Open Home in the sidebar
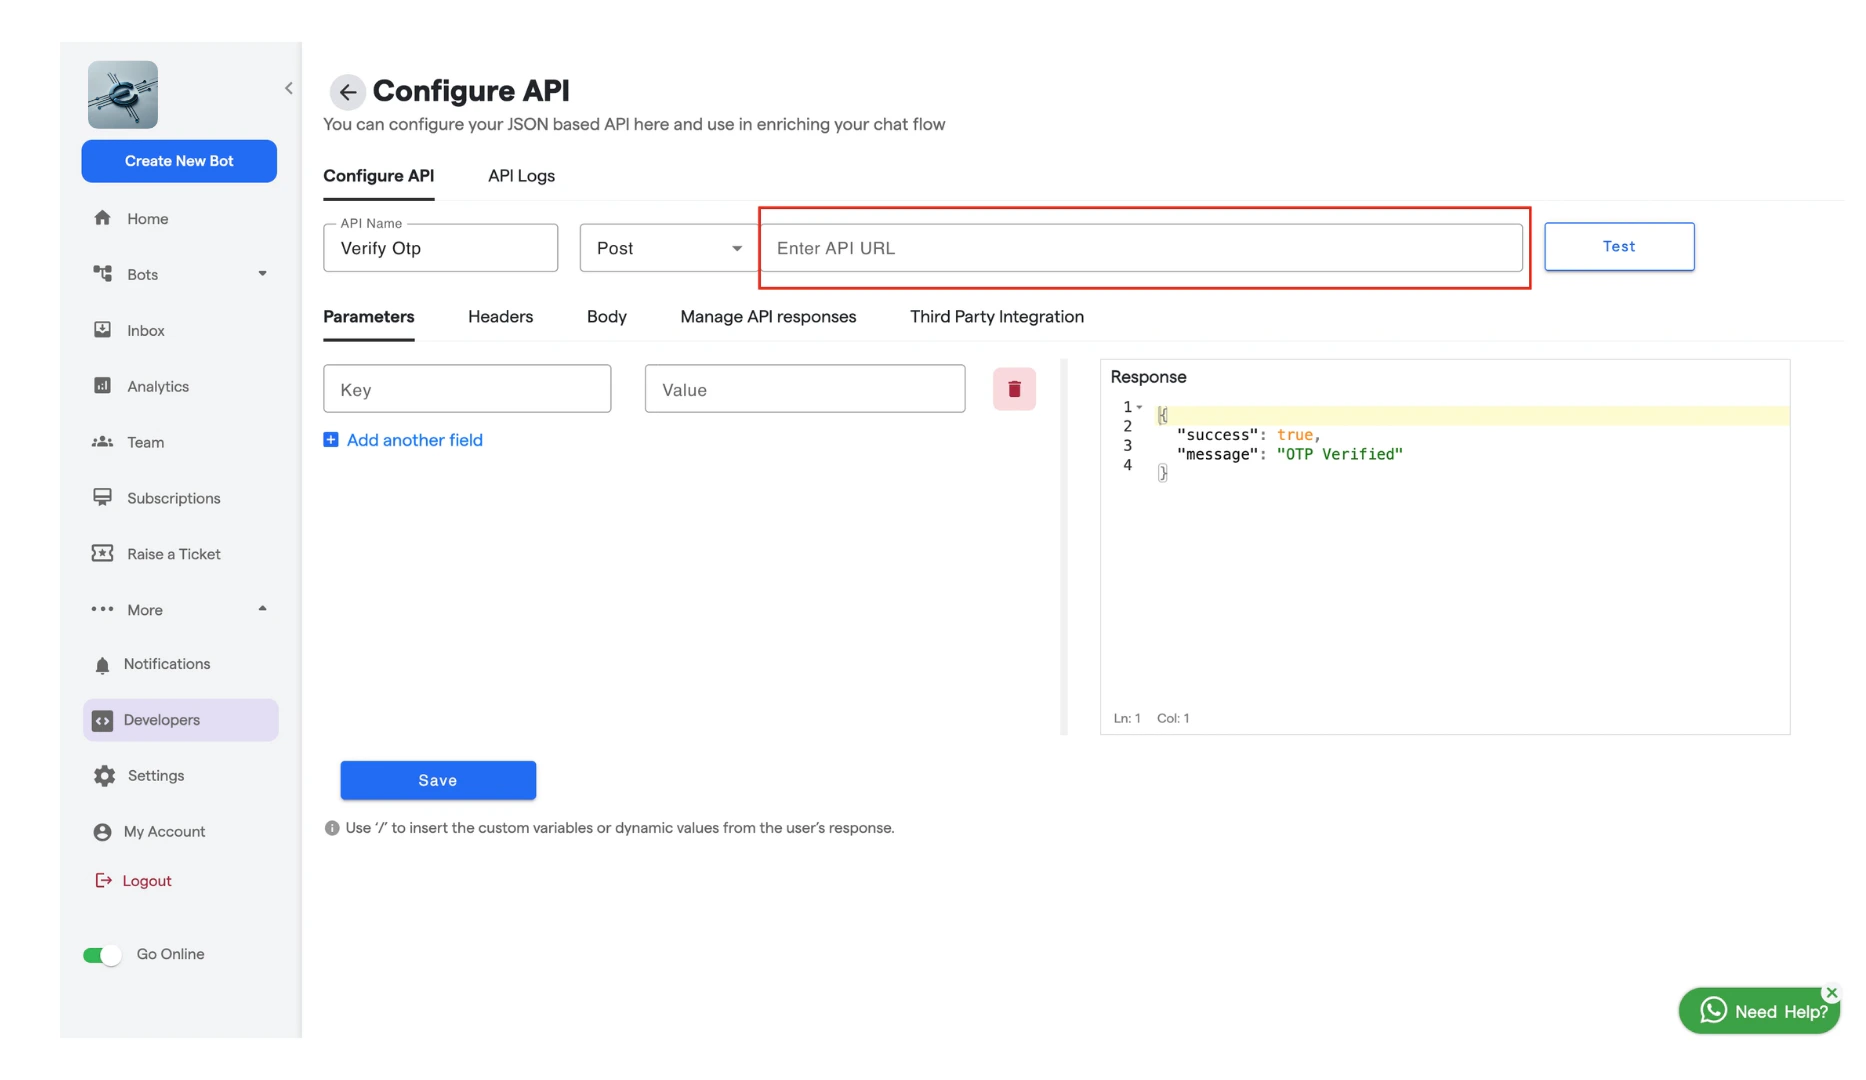This screenshot has height=1080, width=1866. [x=147, y=219]
